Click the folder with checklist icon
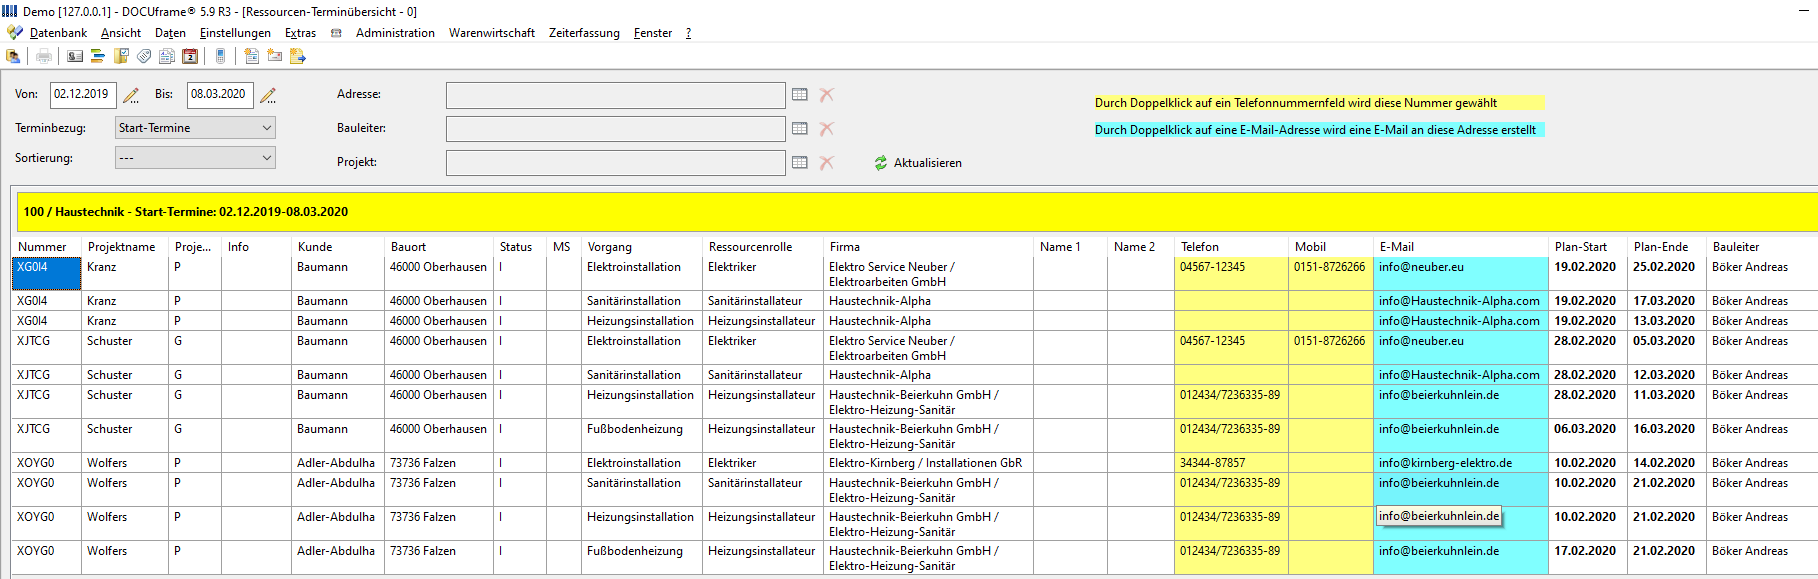The image size is (1818, 579). click(x=121, y=56)
